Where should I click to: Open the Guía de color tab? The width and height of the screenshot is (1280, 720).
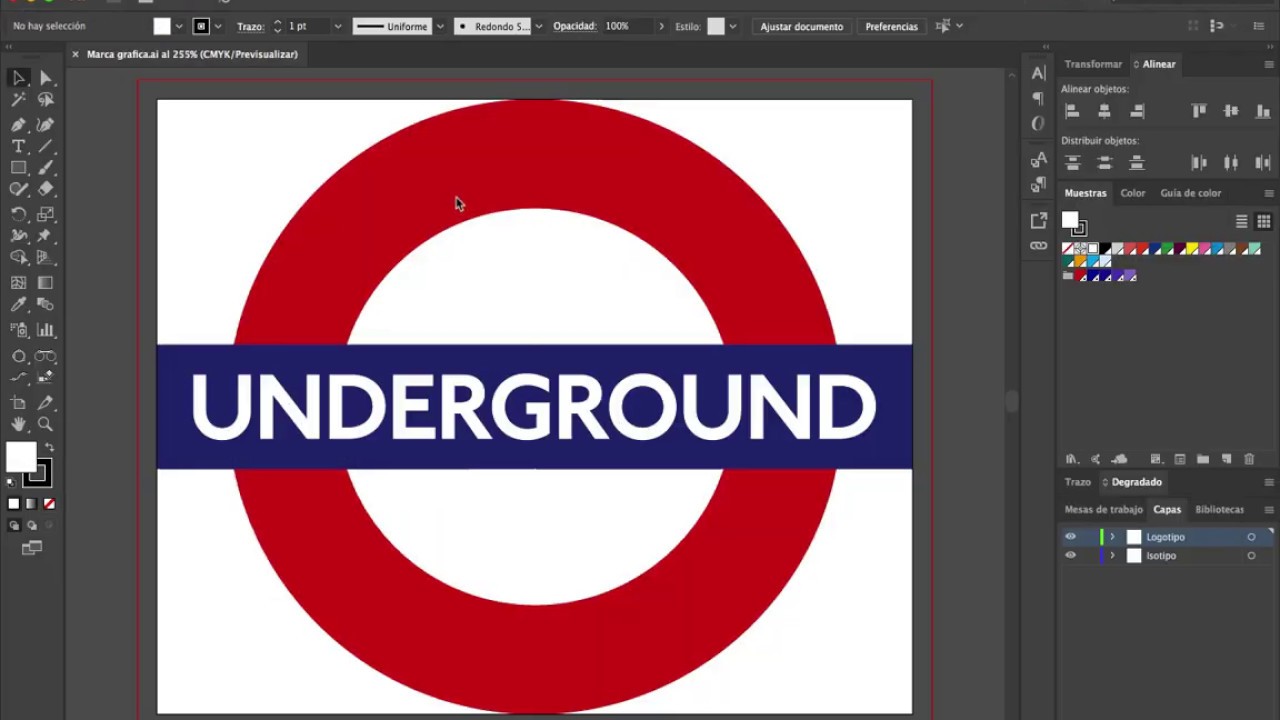(1190, 193)
